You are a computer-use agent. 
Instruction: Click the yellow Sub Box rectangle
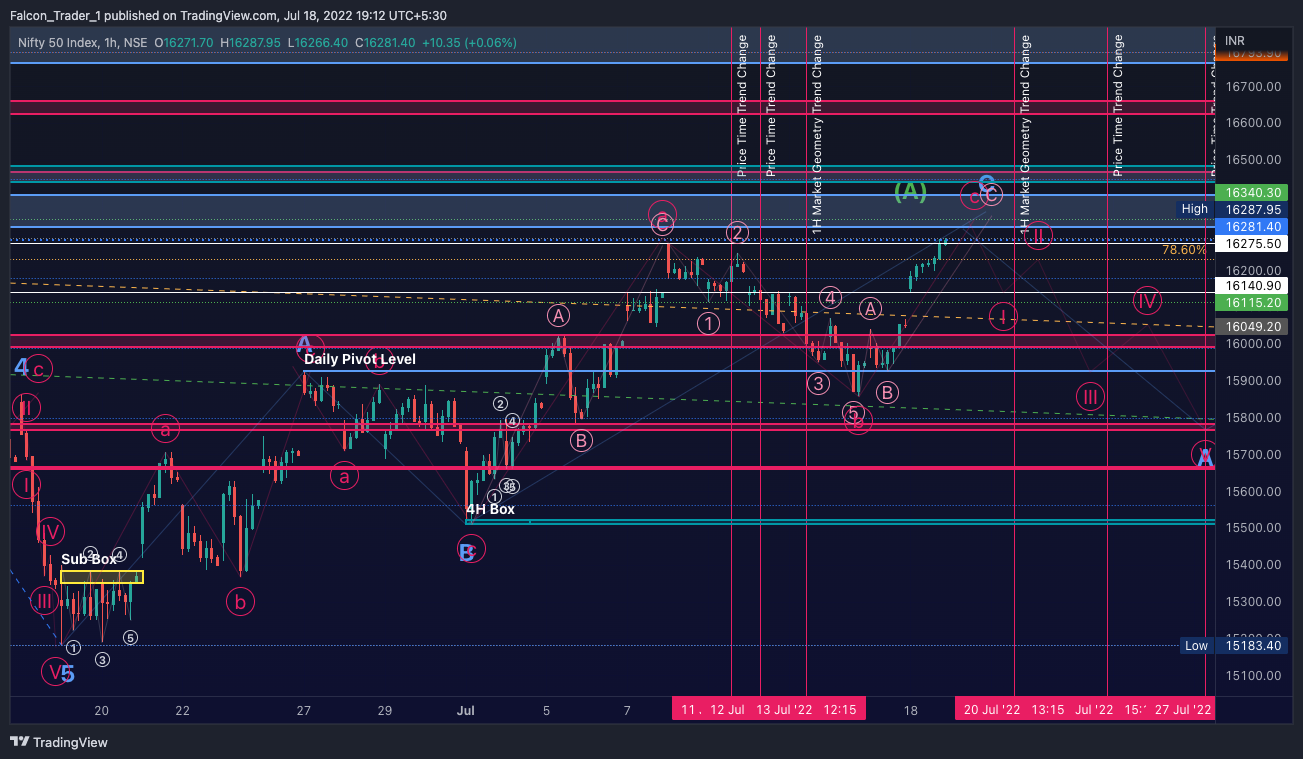click(101, 577)
